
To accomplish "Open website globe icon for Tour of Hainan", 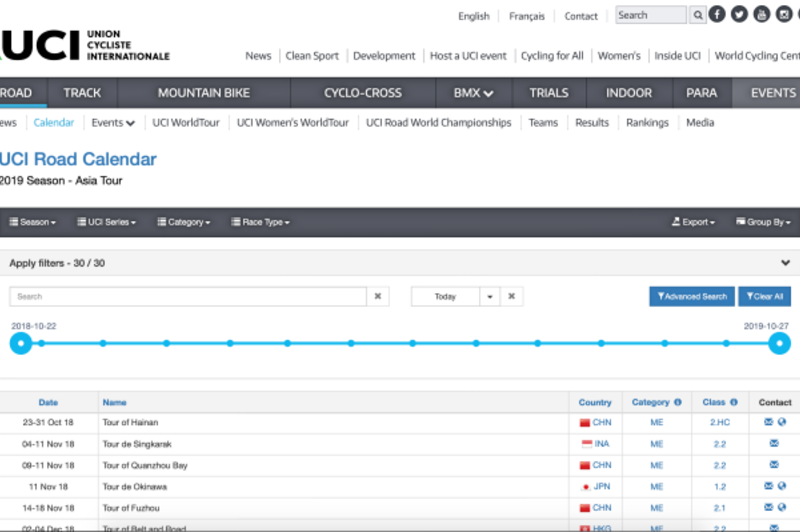I will tap(782, 422).
